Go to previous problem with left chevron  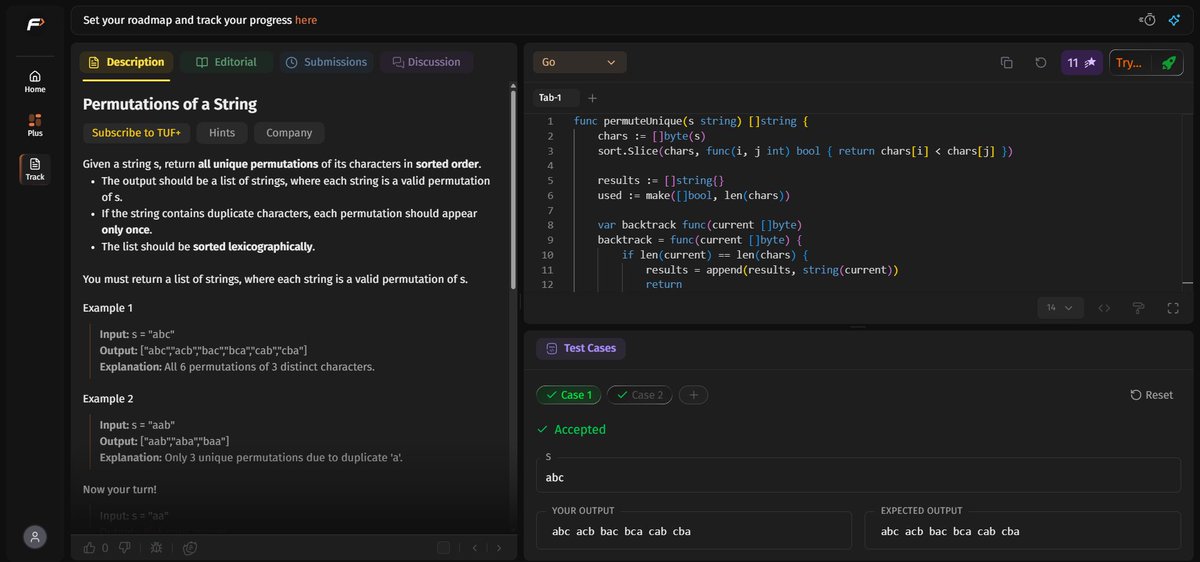coord(475,548)
